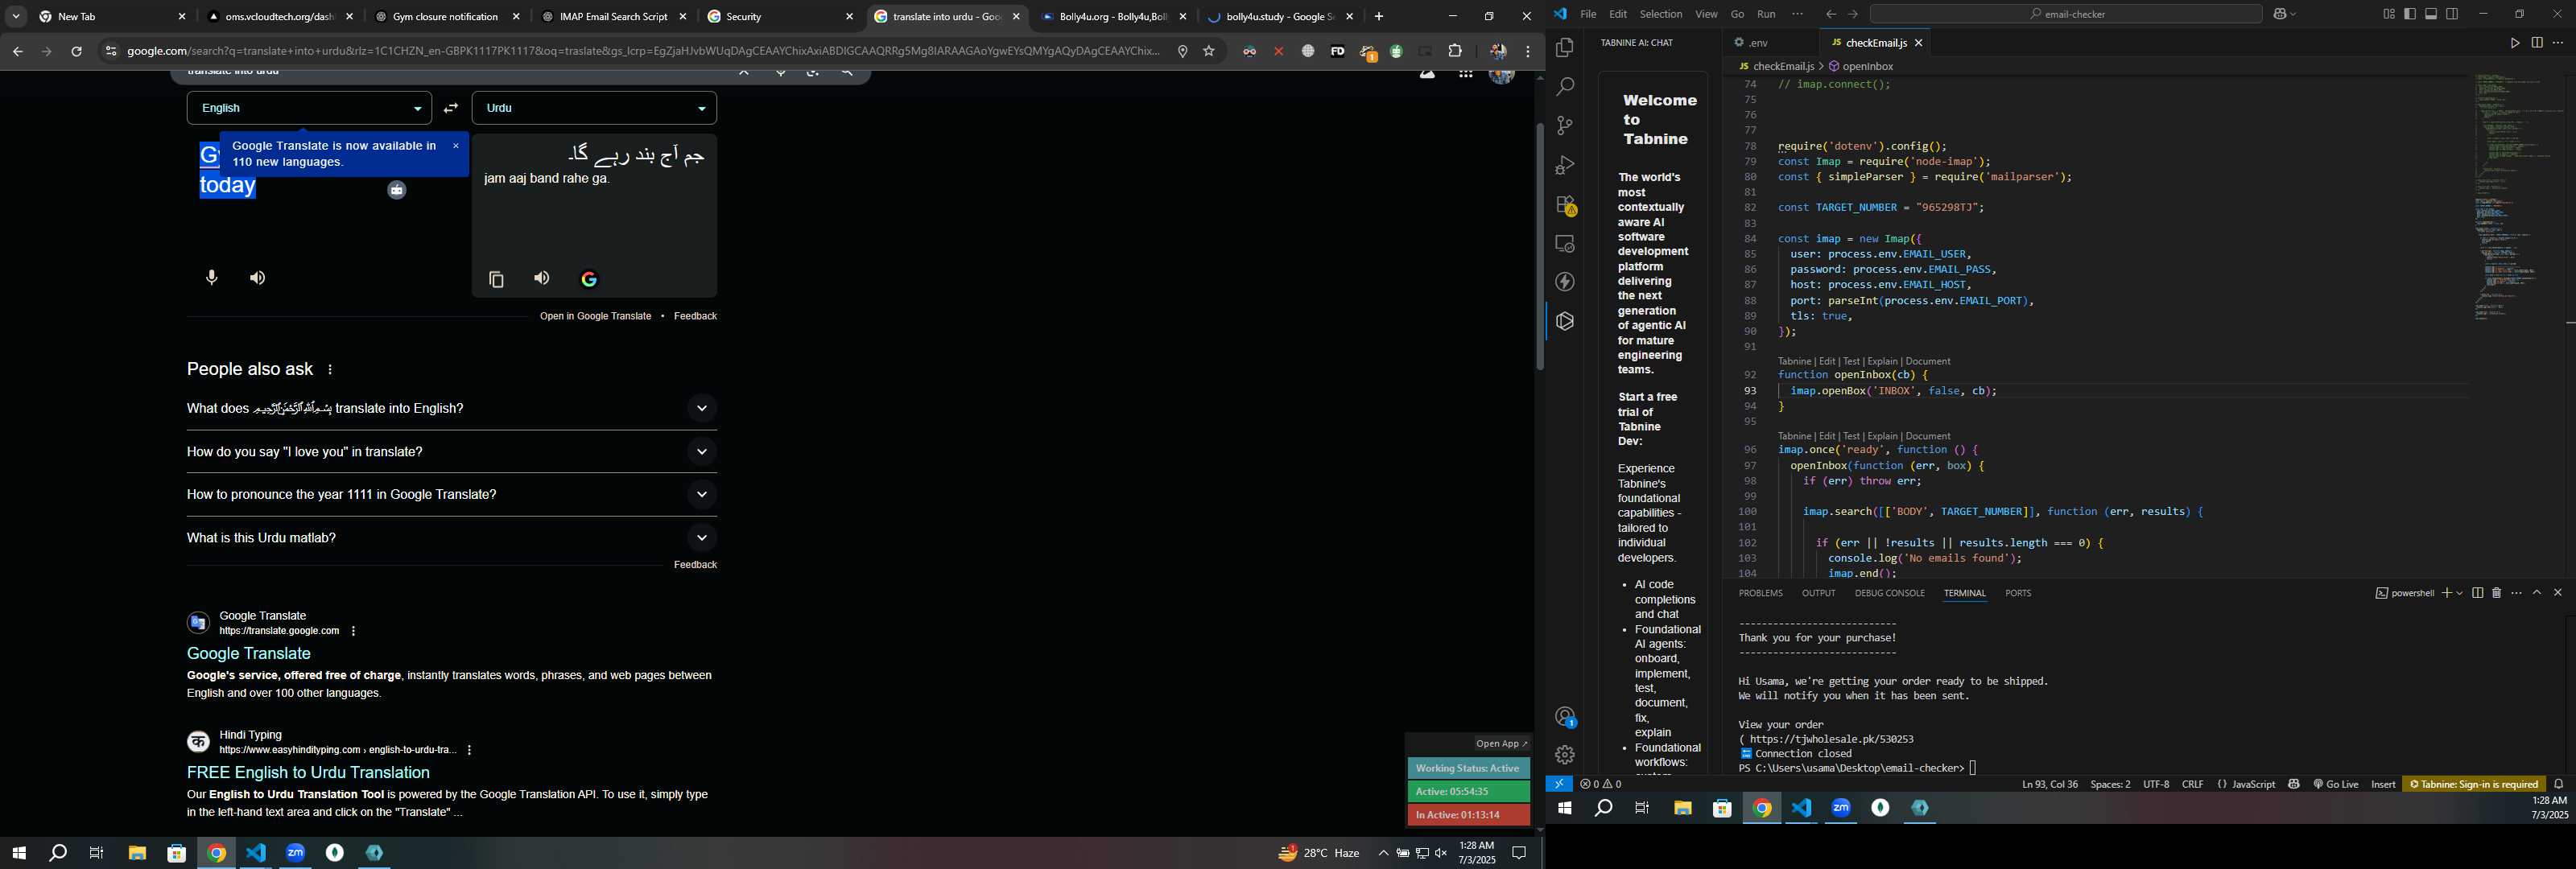Viewport: 2576px width, 869px height.
Task: Open the File menu in VS Code
Action: click(1588, 14)
